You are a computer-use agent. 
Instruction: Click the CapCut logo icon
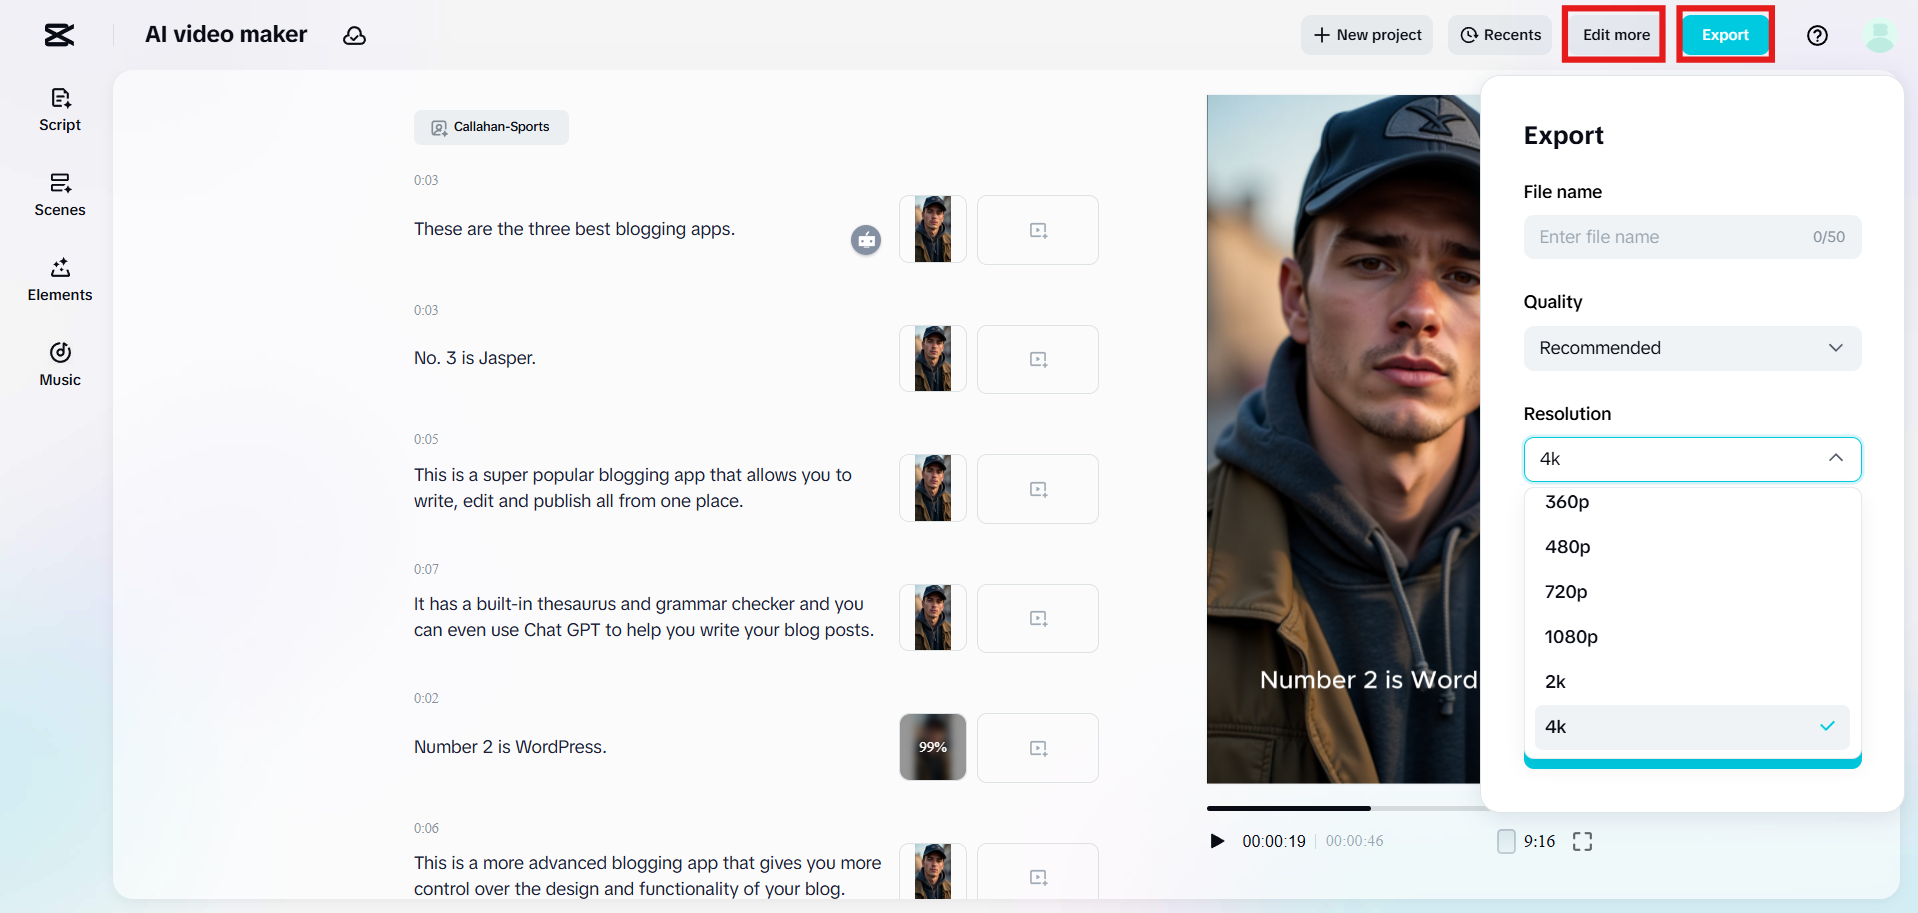pos(59,35)
